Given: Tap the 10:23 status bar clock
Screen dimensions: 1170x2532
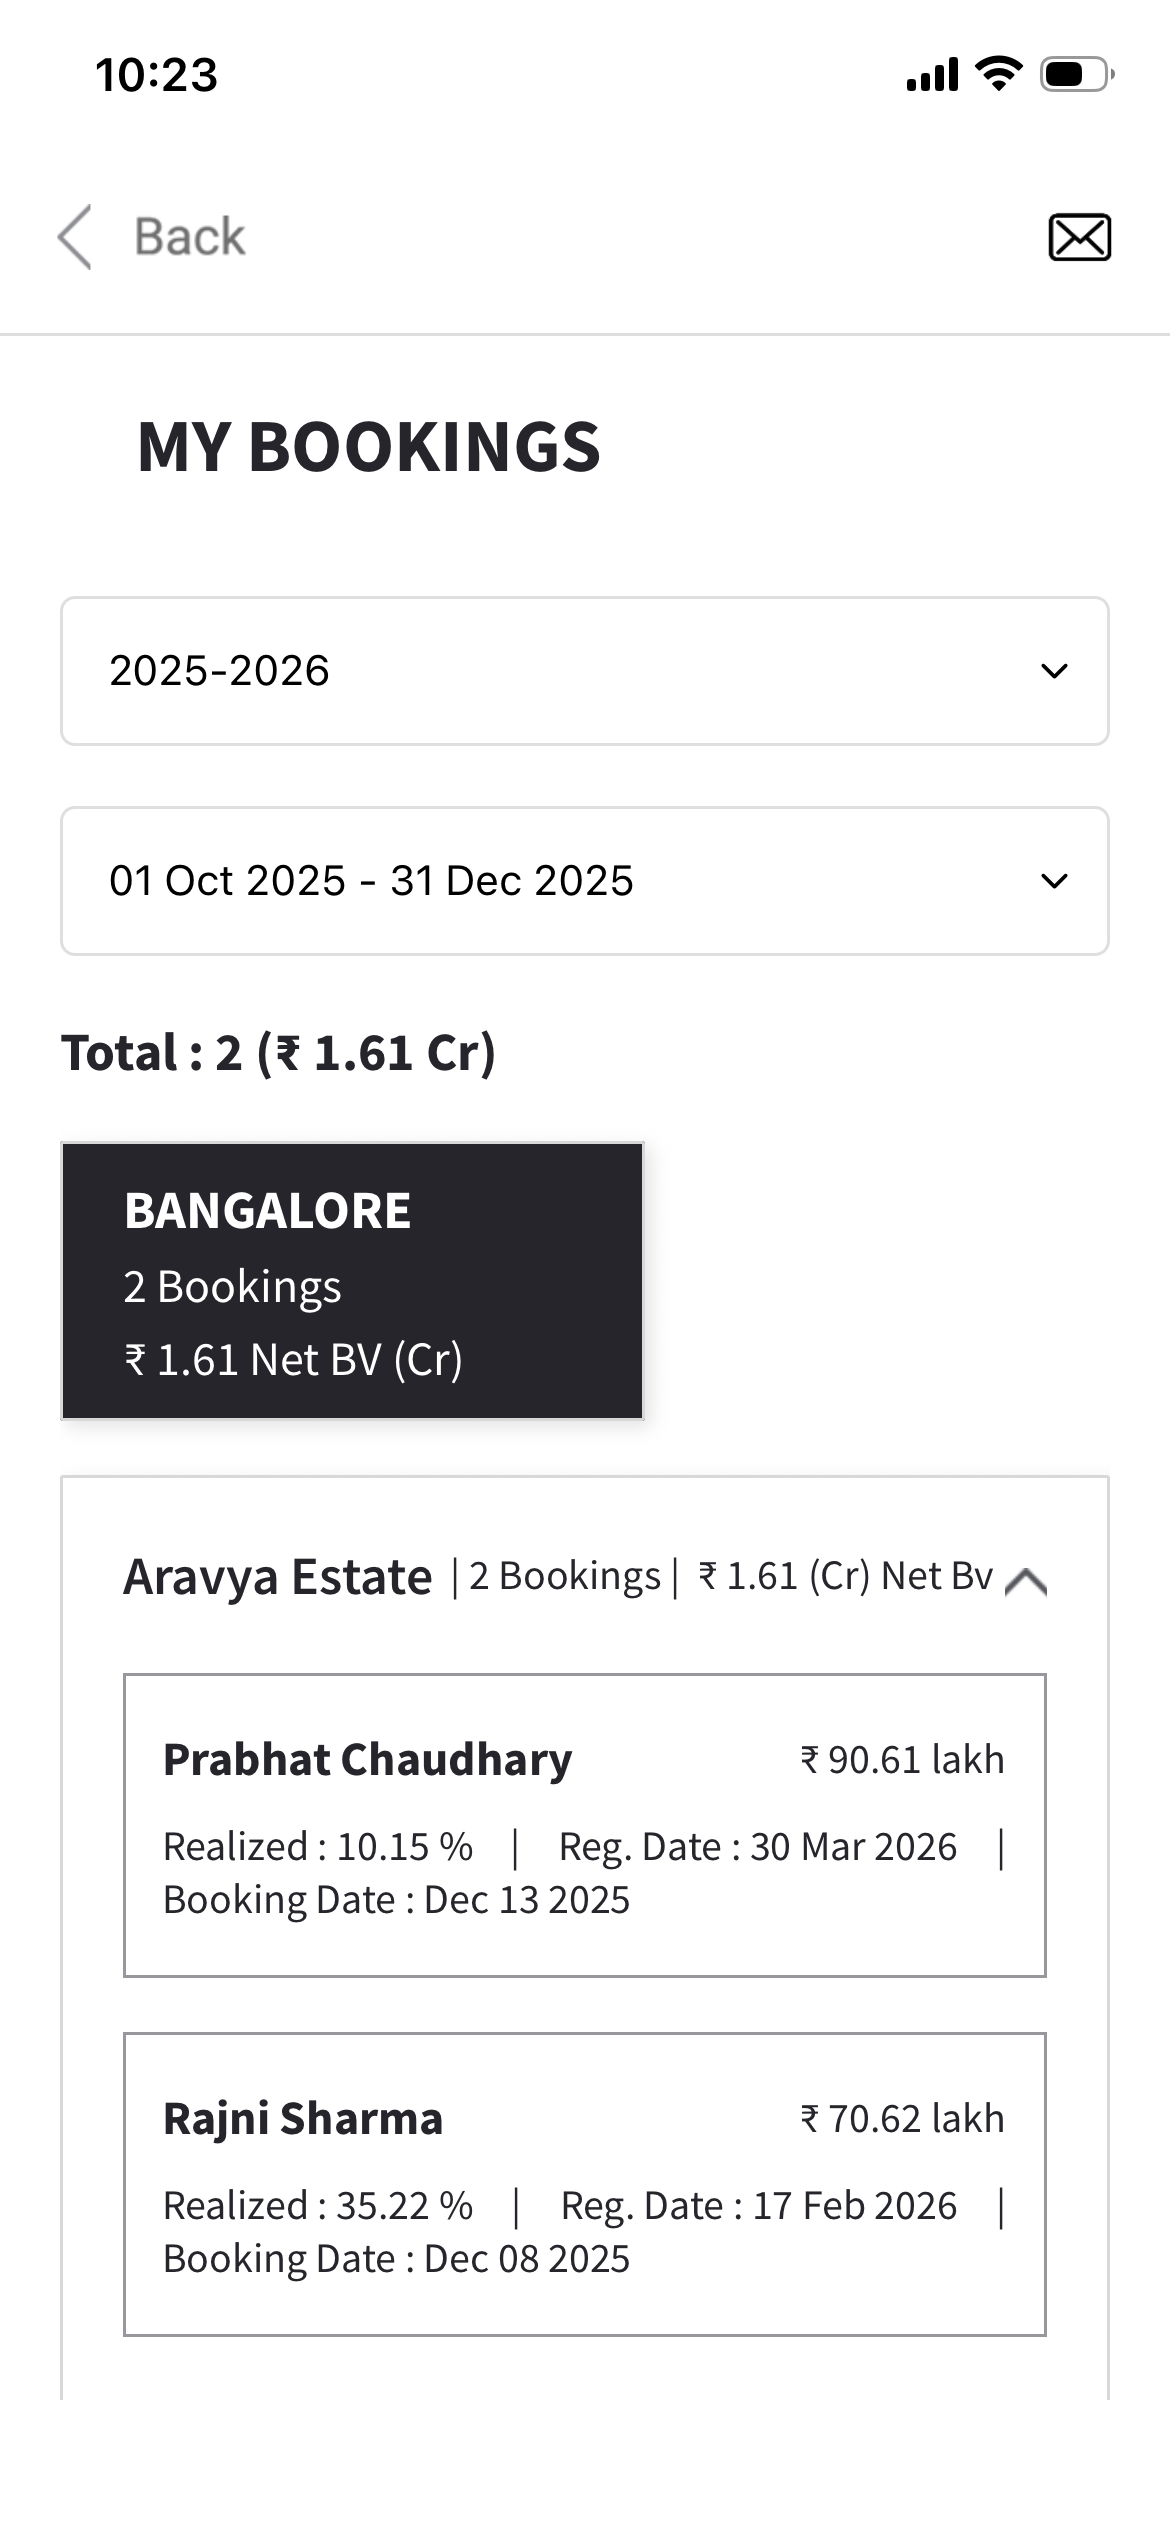Looking at the screenshot, I should [156, 75].
